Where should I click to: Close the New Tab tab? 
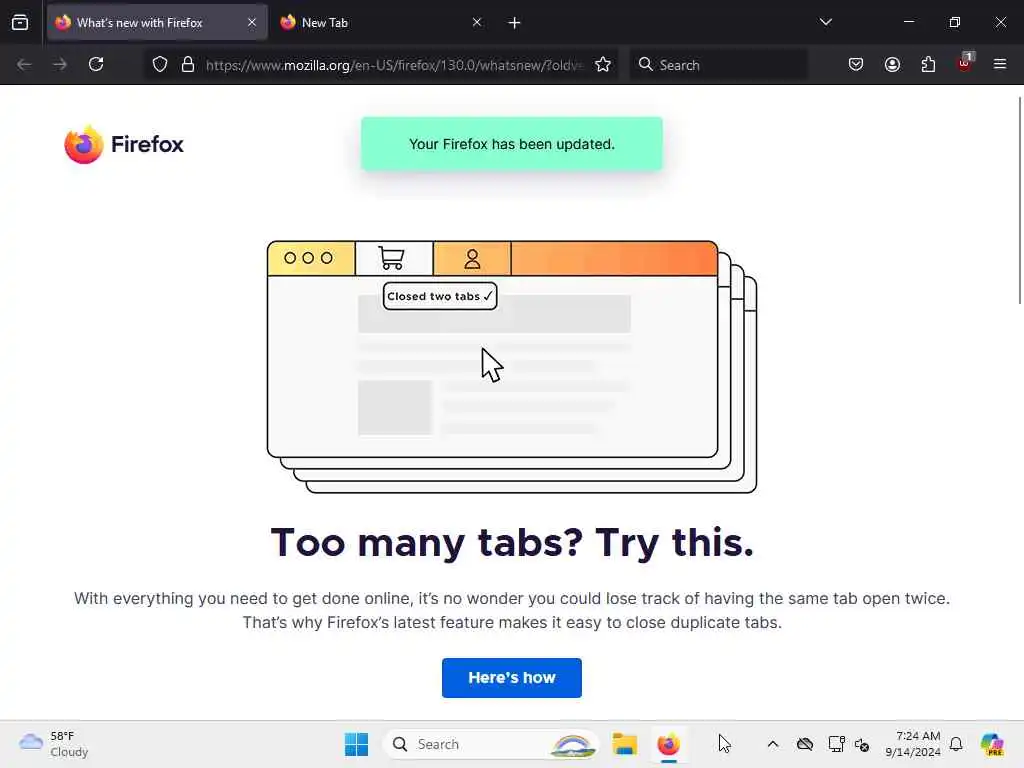pyautogui.click(x=477, y=22)
